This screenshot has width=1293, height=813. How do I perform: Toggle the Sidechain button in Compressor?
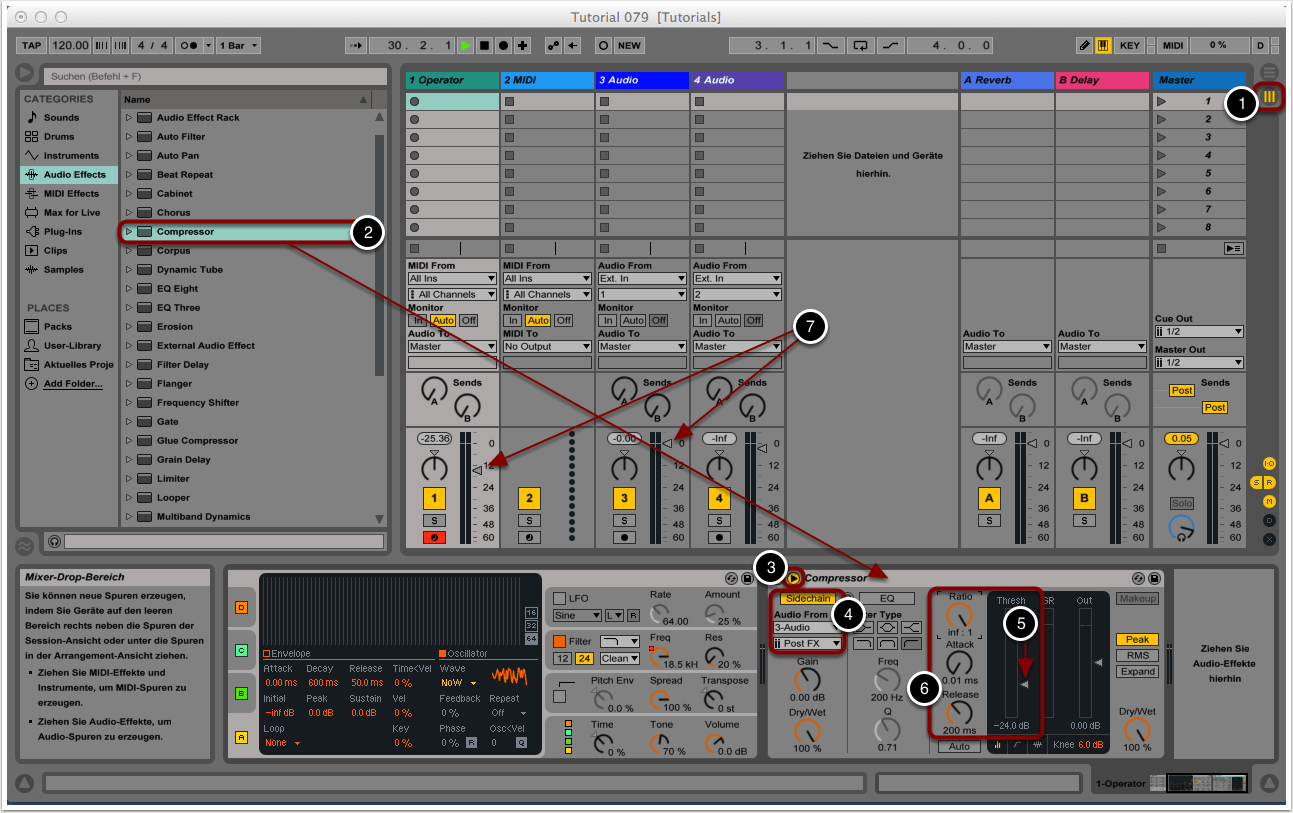click(807, 598)
